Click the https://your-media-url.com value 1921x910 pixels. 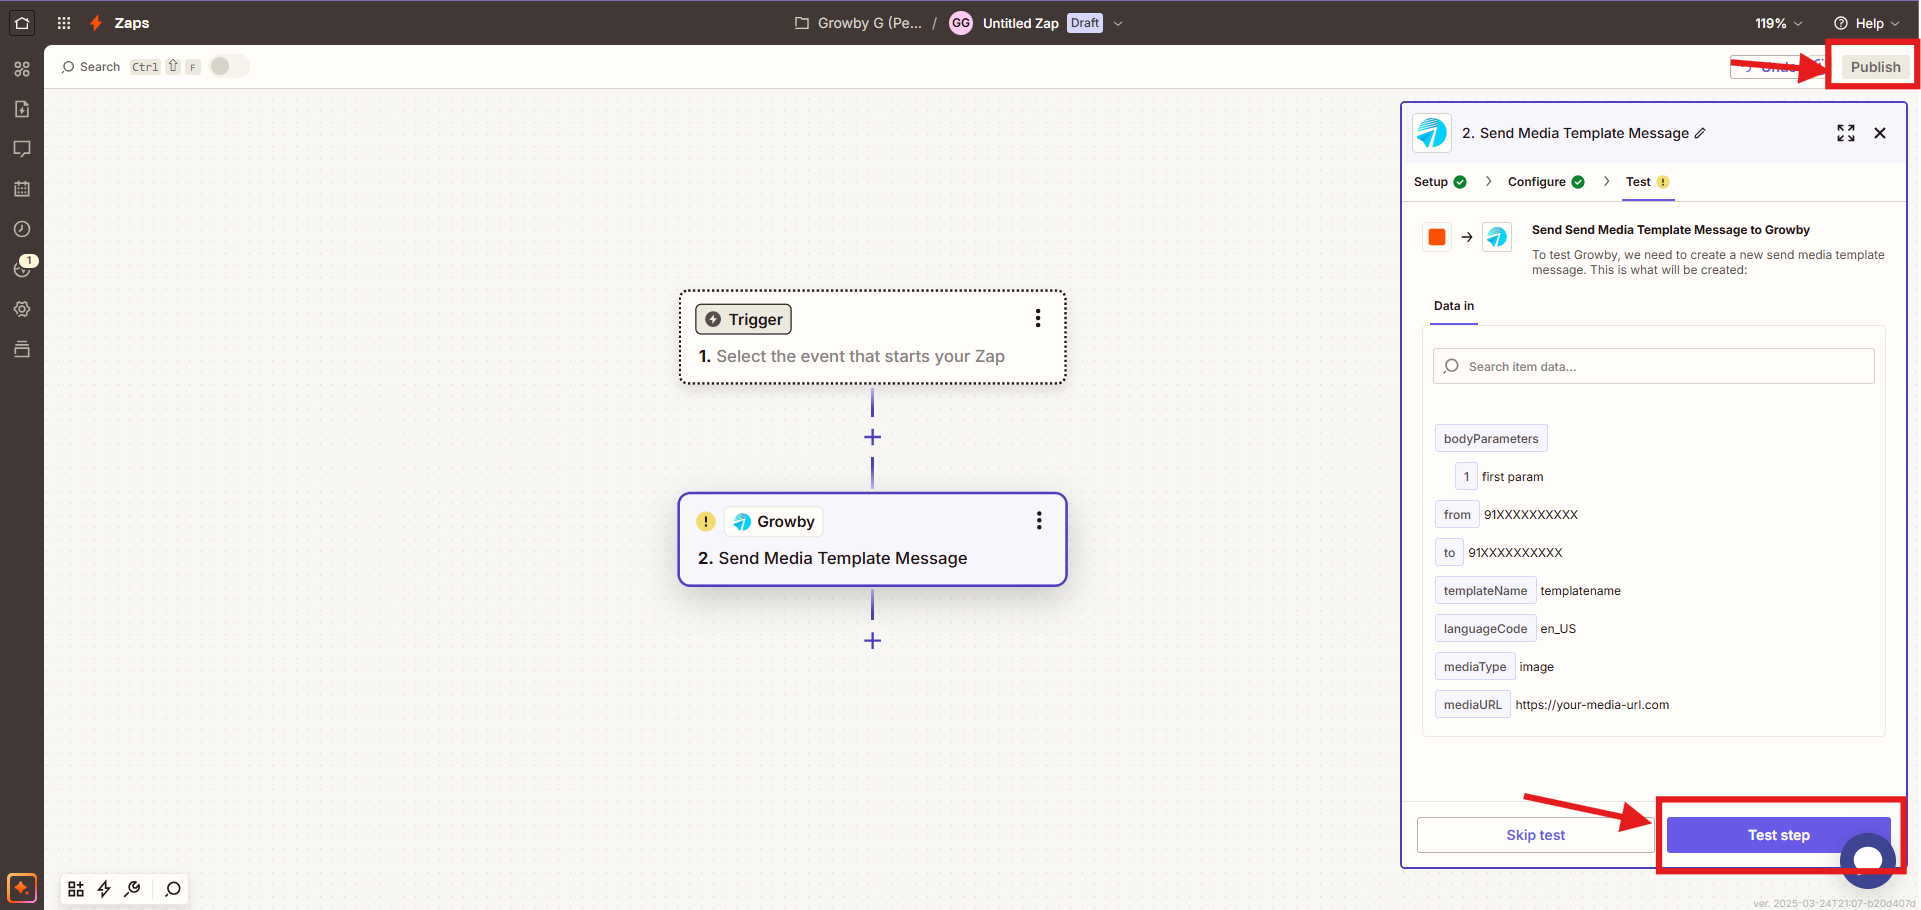point(1592,705)
